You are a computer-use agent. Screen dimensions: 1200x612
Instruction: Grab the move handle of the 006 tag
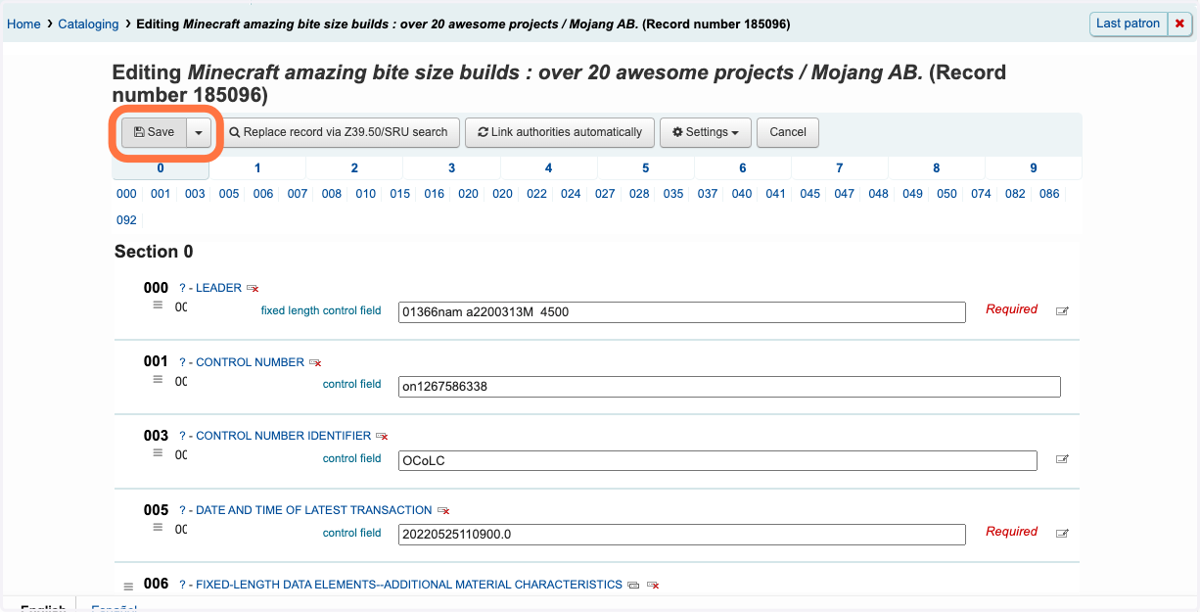[x=128, y=586]
